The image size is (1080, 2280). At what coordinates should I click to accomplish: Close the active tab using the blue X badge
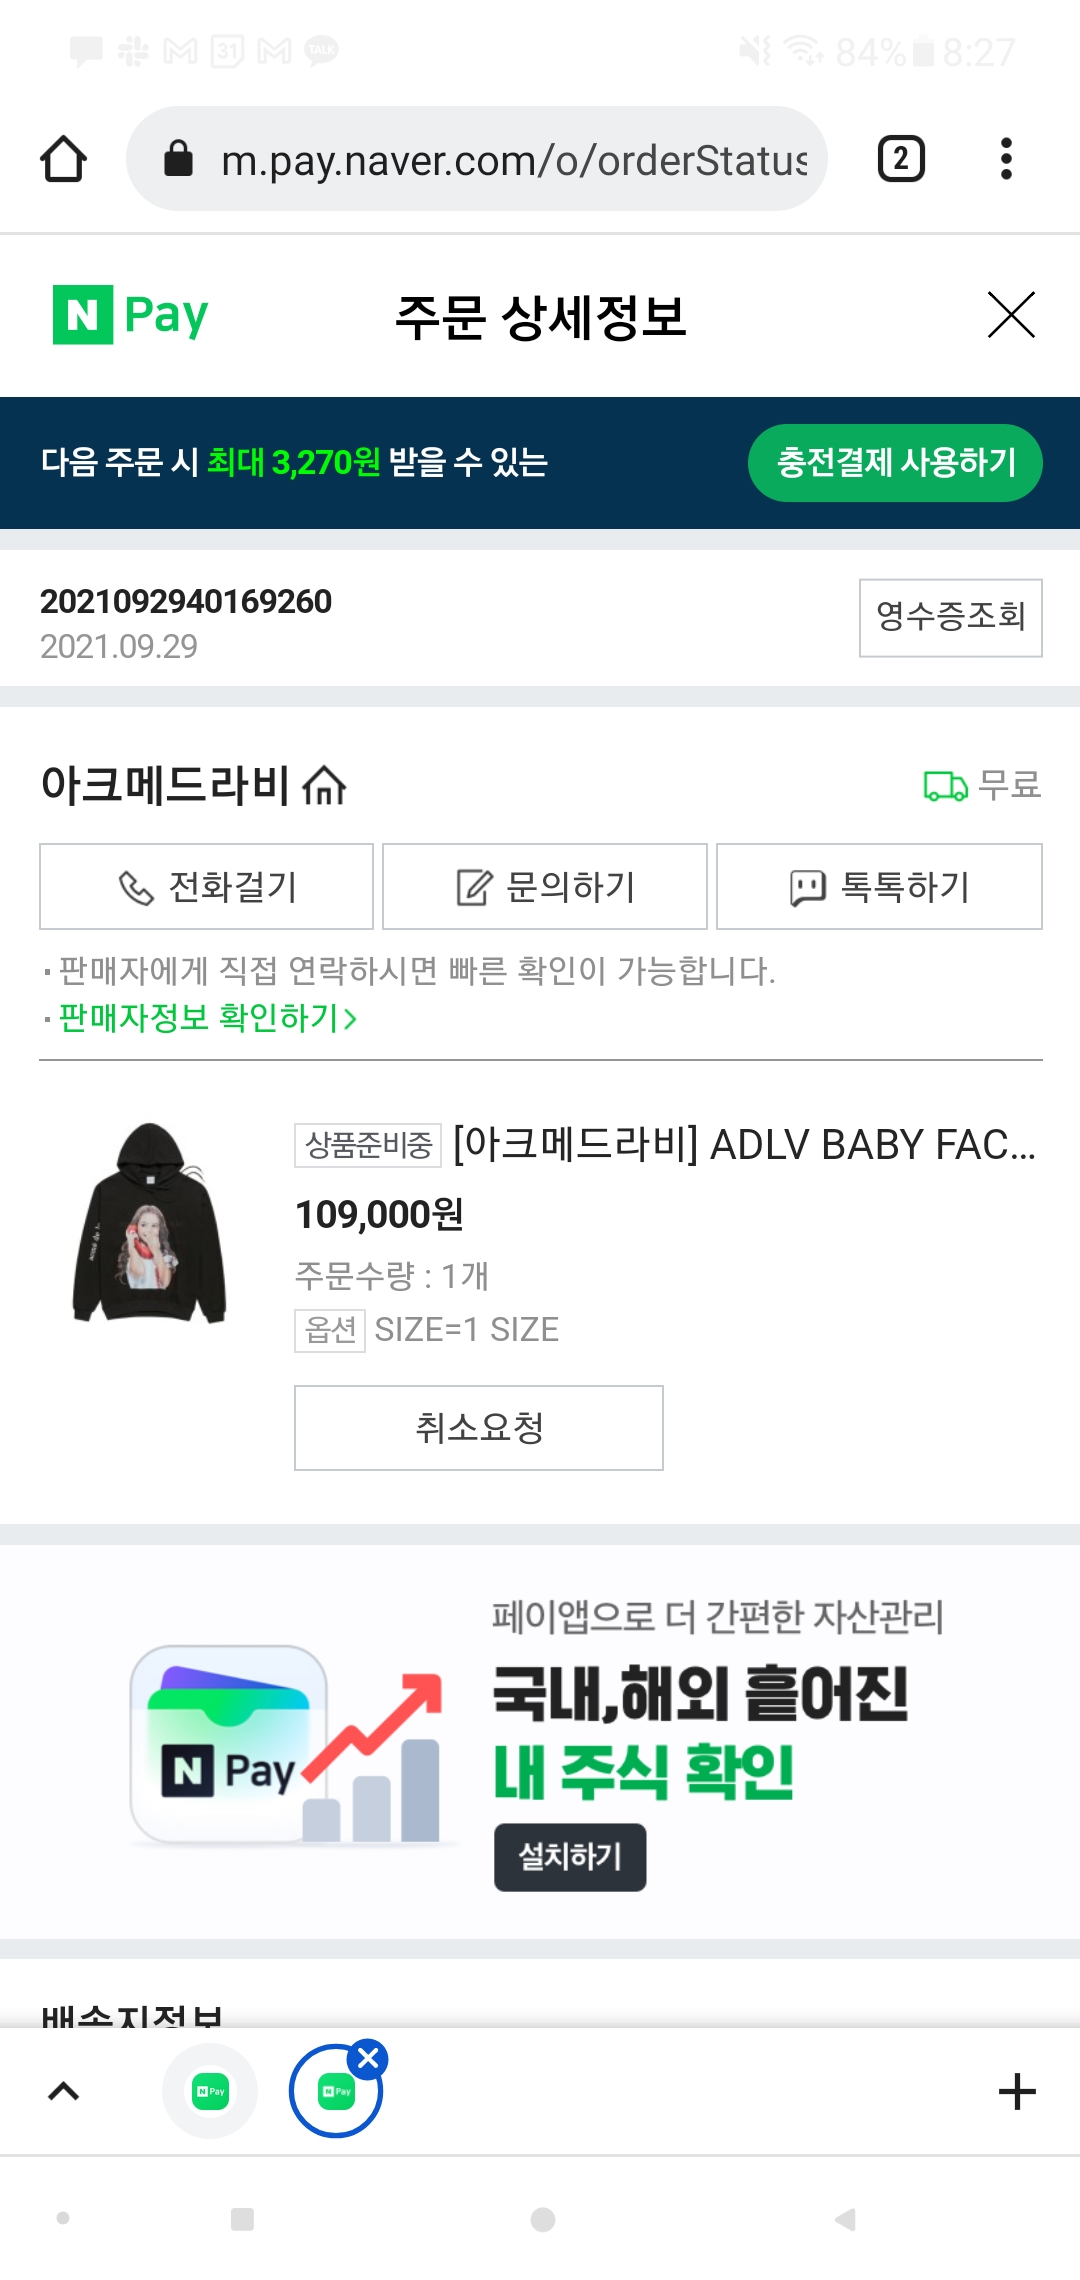[369, 2058]
